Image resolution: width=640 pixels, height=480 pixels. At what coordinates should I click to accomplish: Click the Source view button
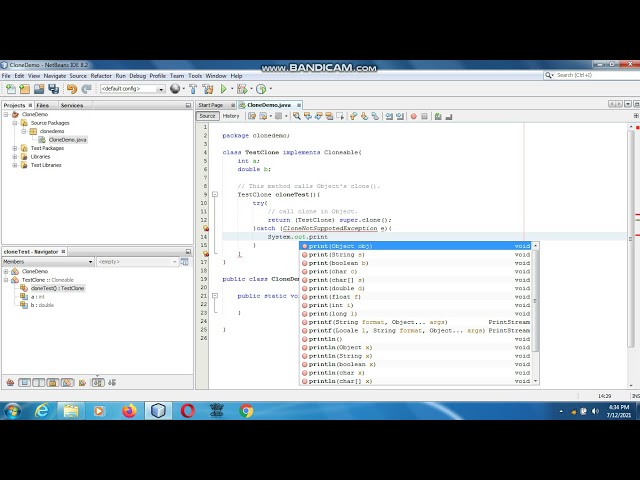point(207,116)
